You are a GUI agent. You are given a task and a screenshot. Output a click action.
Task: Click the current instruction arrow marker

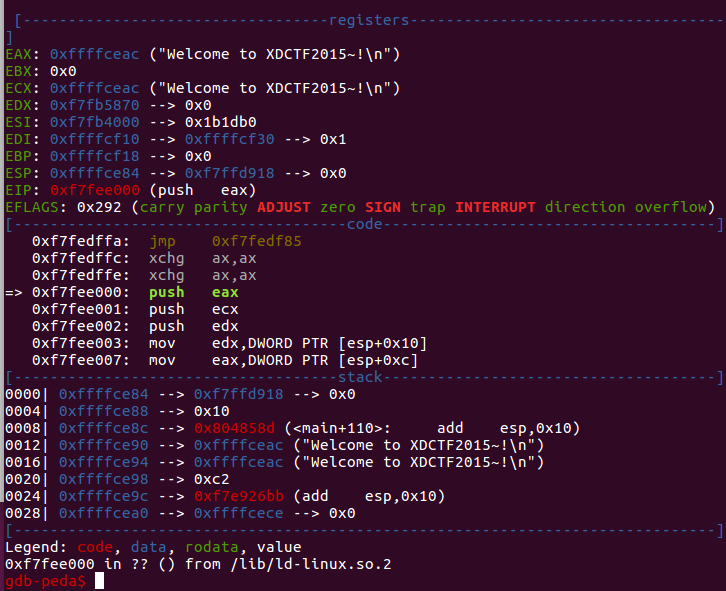pyautogui.click(x=13, y=292)
